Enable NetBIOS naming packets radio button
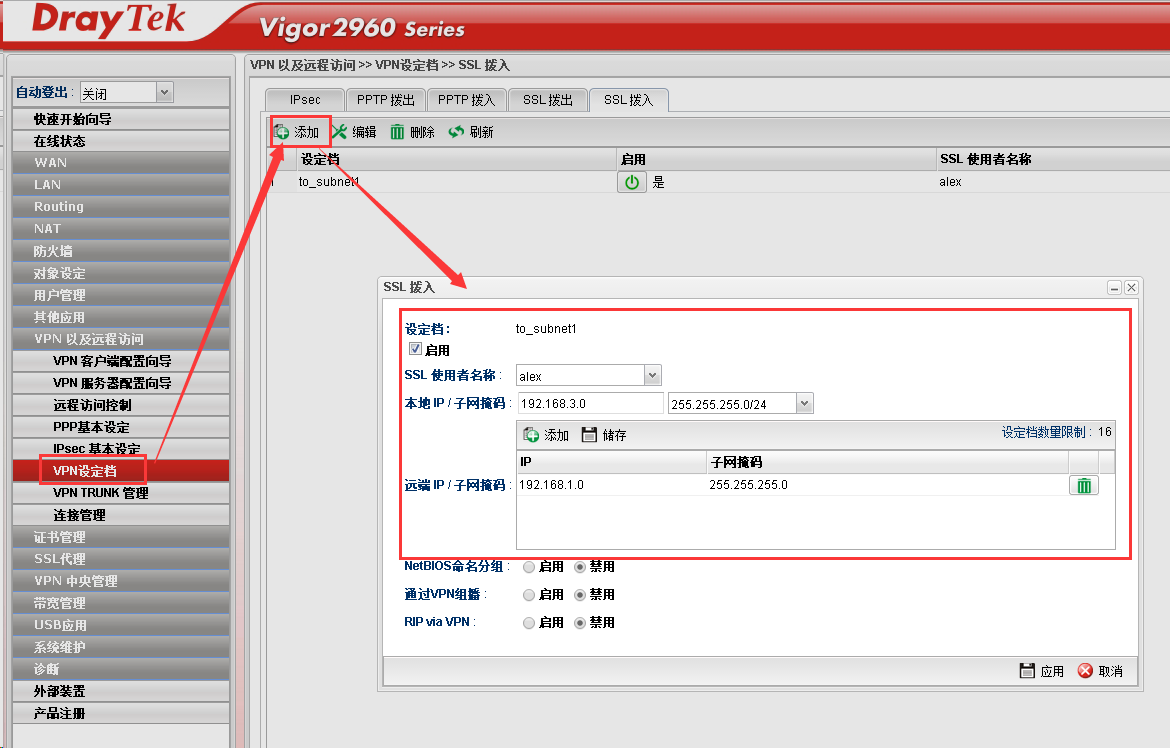This screenshot has width=1170, height=748. click(529, 566)
